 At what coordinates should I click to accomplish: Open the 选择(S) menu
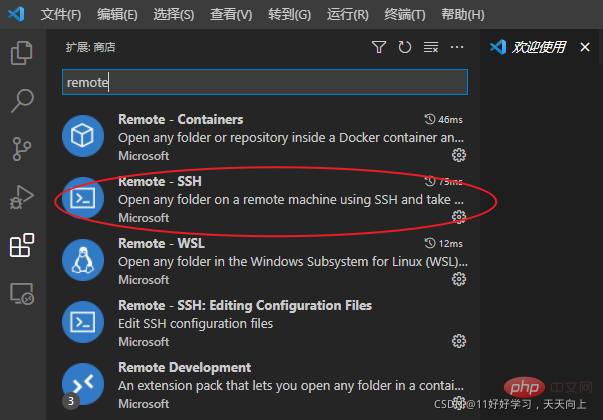coord(173,15)
